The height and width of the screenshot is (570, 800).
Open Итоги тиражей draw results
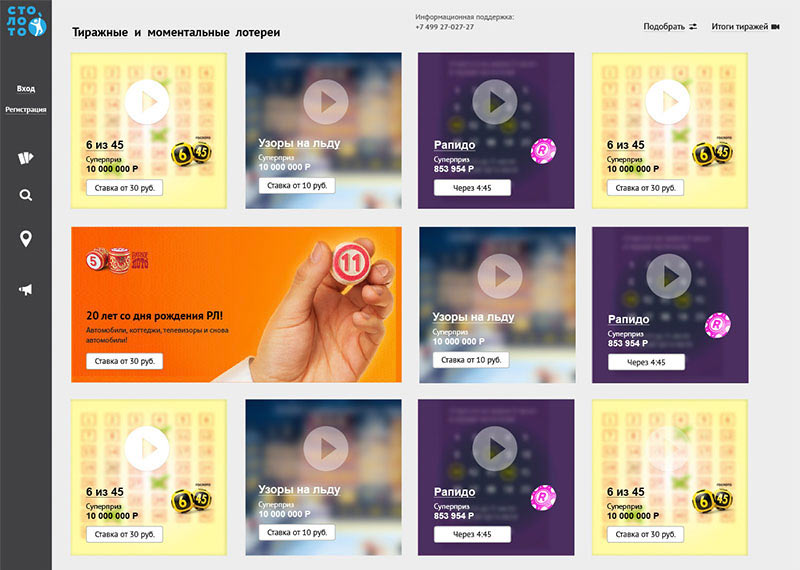pyautogui.click(x=745, y=27)
